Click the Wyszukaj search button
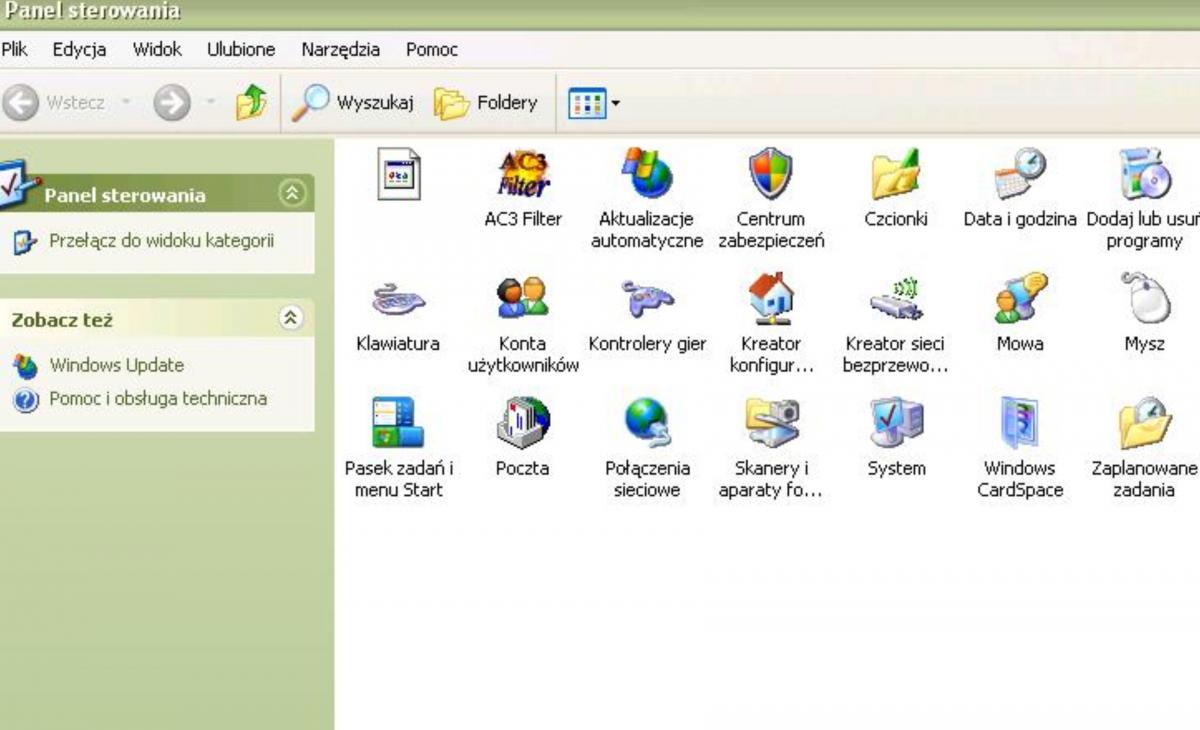Image resolution: width=1200 pixels, height=730 pixels. [352, 102]
